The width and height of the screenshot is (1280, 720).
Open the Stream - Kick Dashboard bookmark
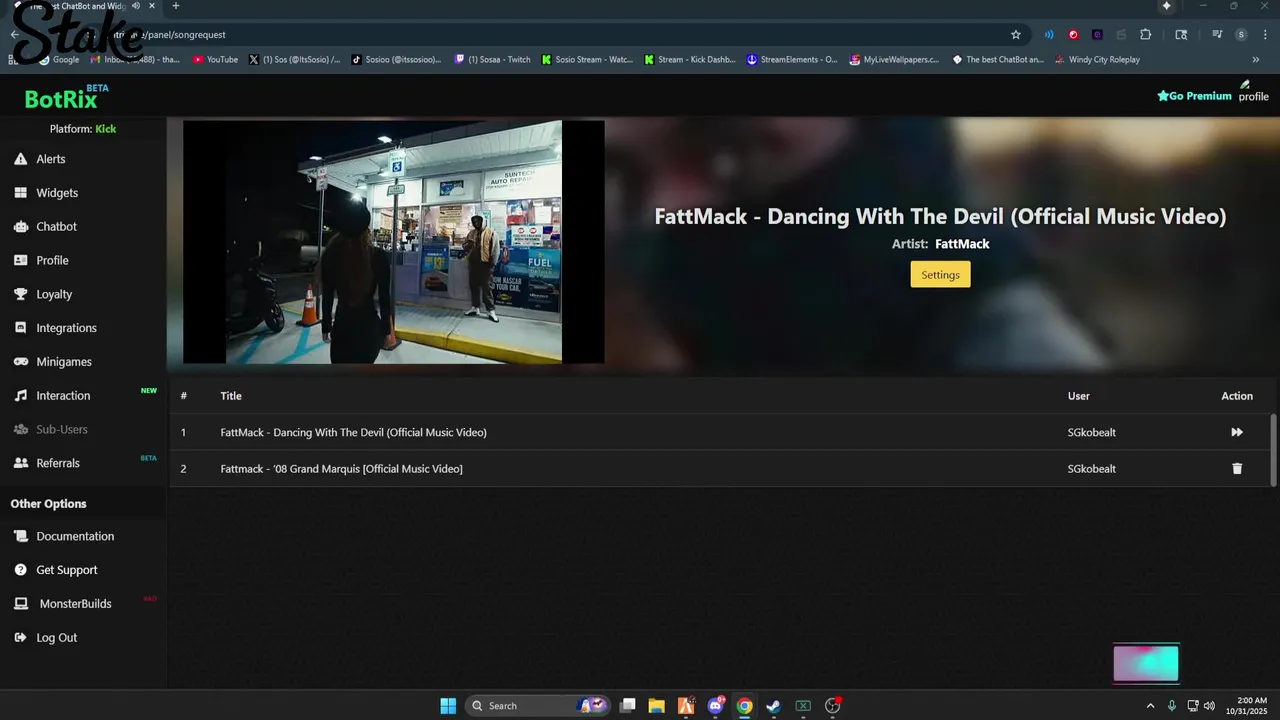coord(690,60)
